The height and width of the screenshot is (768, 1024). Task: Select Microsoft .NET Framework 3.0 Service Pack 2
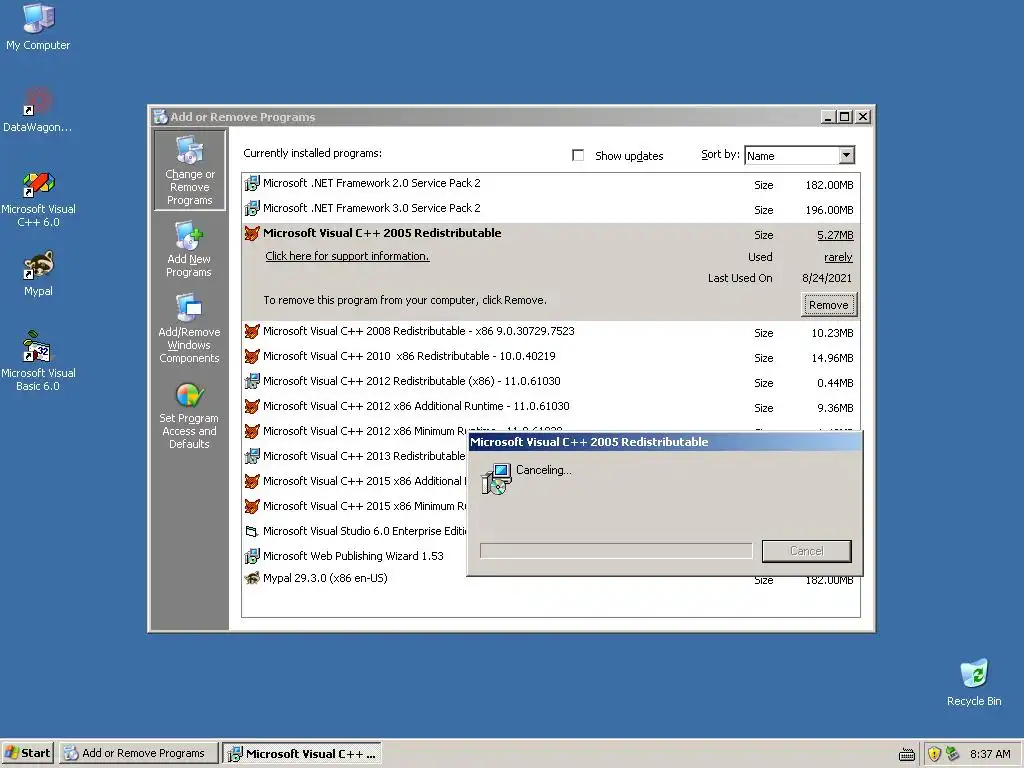coord(551,209)
